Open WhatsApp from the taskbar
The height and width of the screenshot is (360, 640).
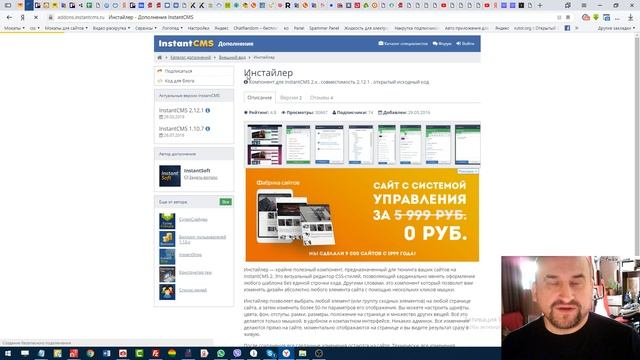221,353
